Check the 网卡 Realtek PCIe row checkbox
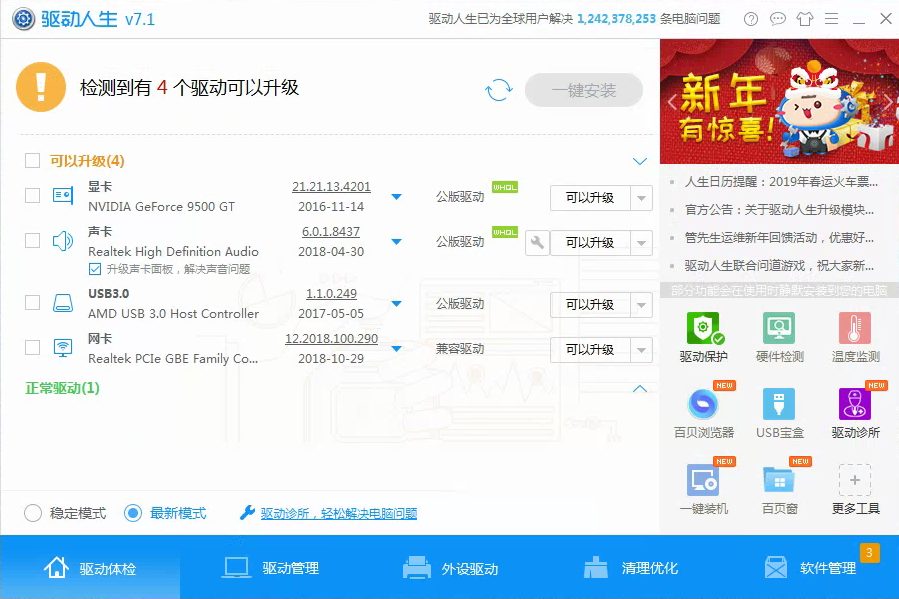Screen dimensions: 899x599 point(32,347)
